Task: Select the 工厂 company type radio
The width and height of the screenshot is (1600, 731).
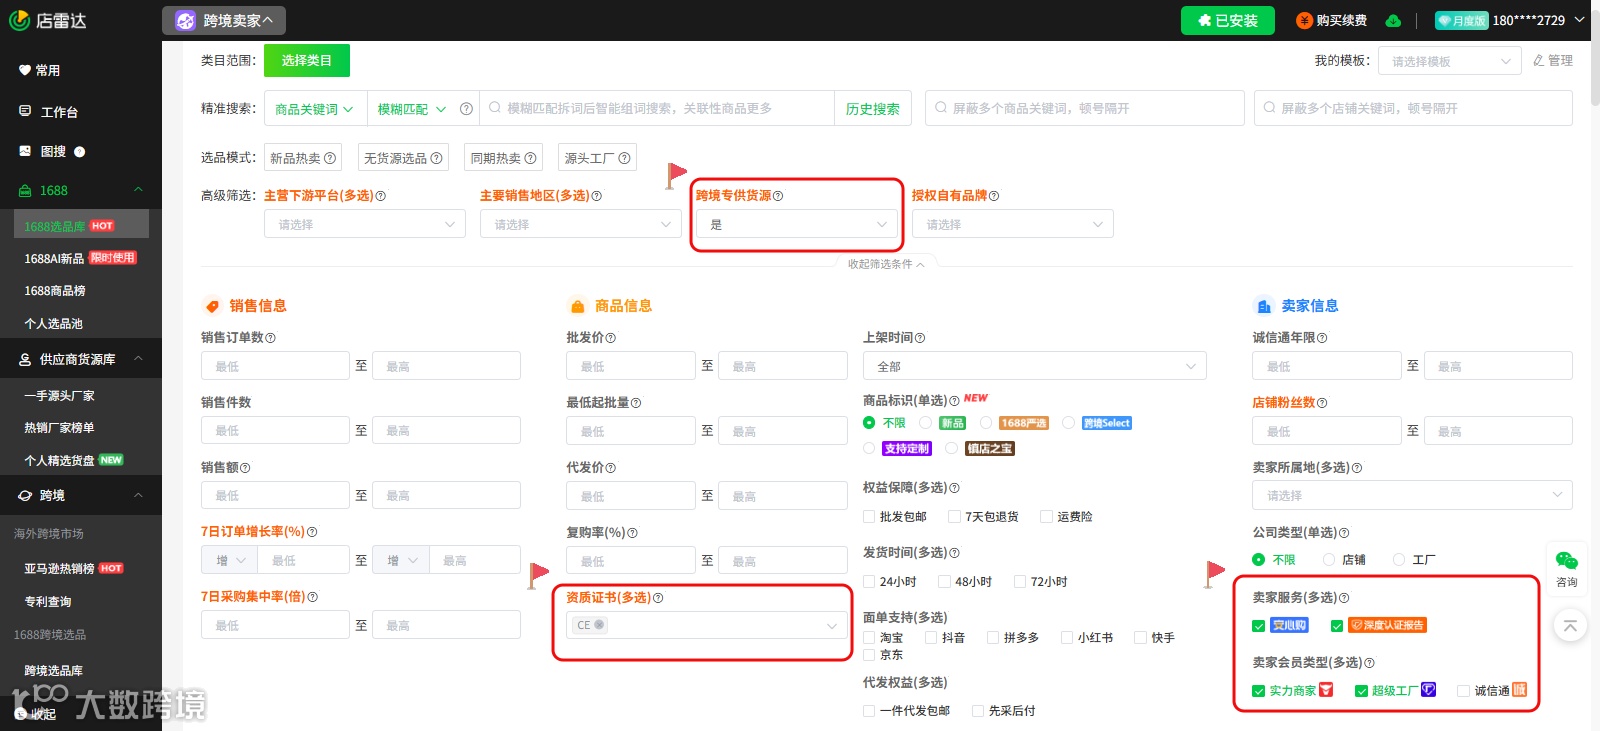Action: tap(1399, 560)
